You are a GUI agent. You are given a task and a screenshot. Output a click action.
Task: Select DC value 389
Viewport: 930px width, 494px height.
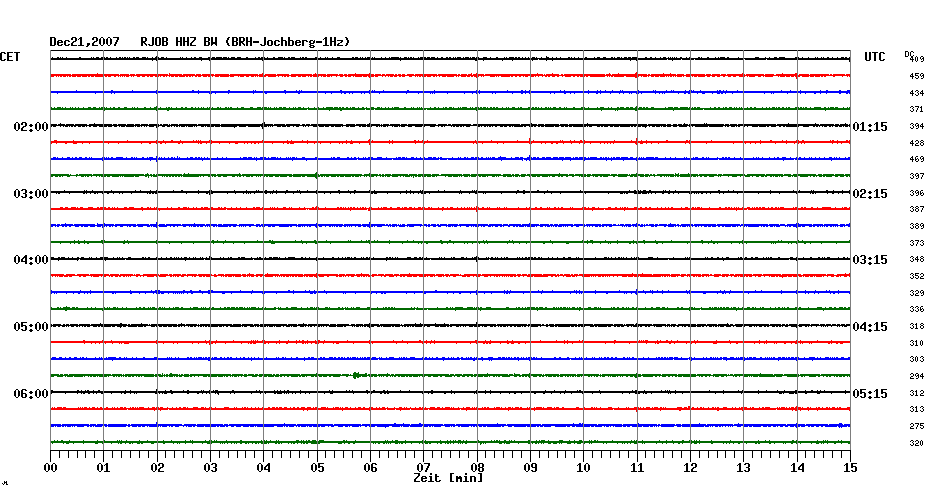[916, 227]
